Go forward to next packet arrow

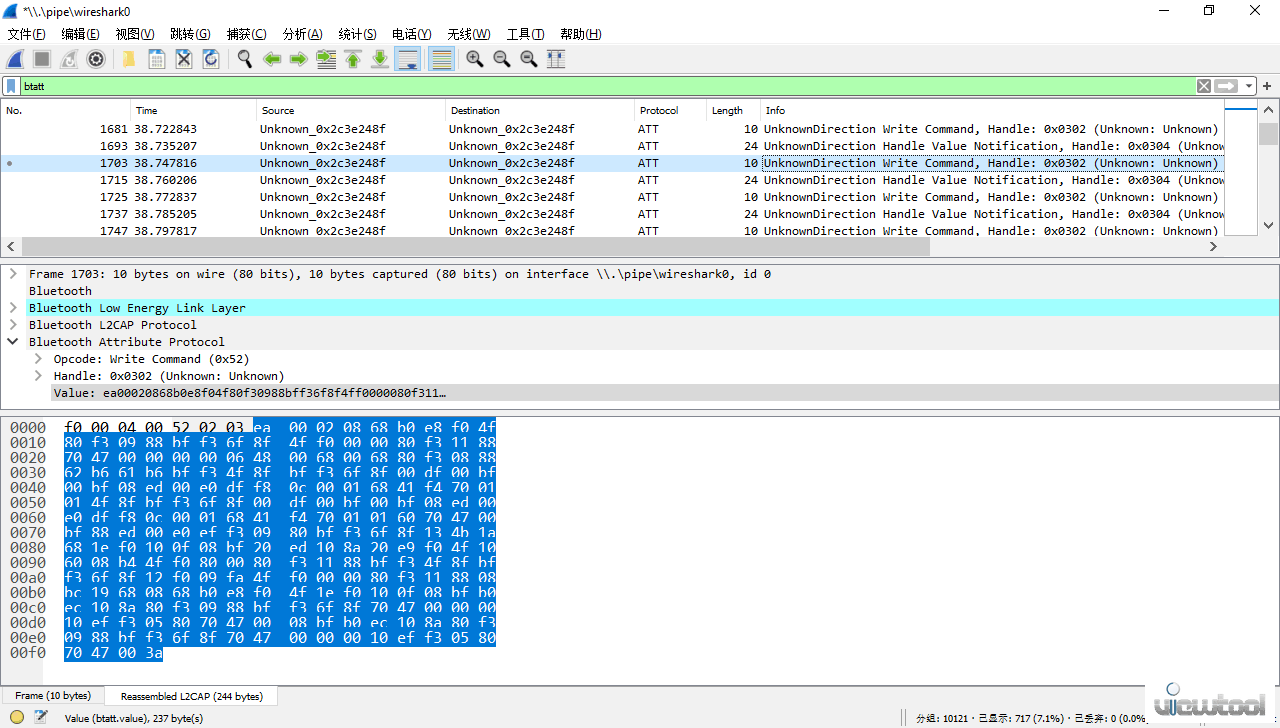click(298, 59)
